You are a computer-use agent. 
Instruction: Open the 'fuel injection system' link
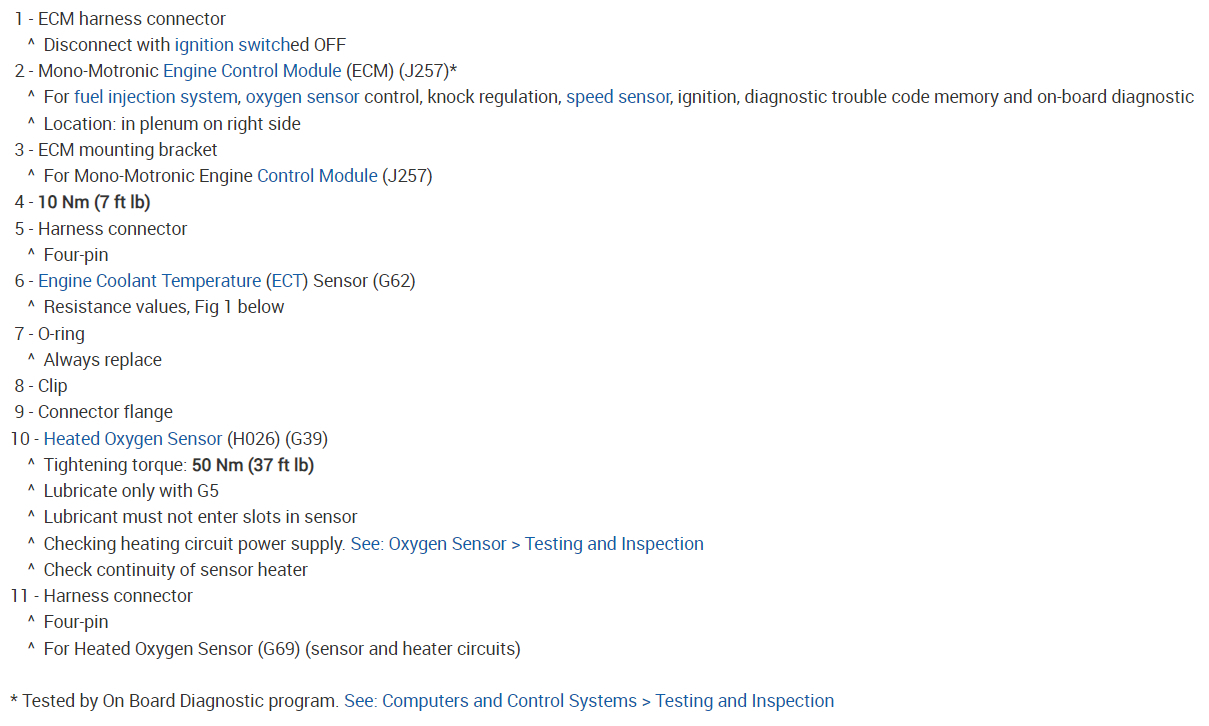pyautogui.click(x=155, y=97)
